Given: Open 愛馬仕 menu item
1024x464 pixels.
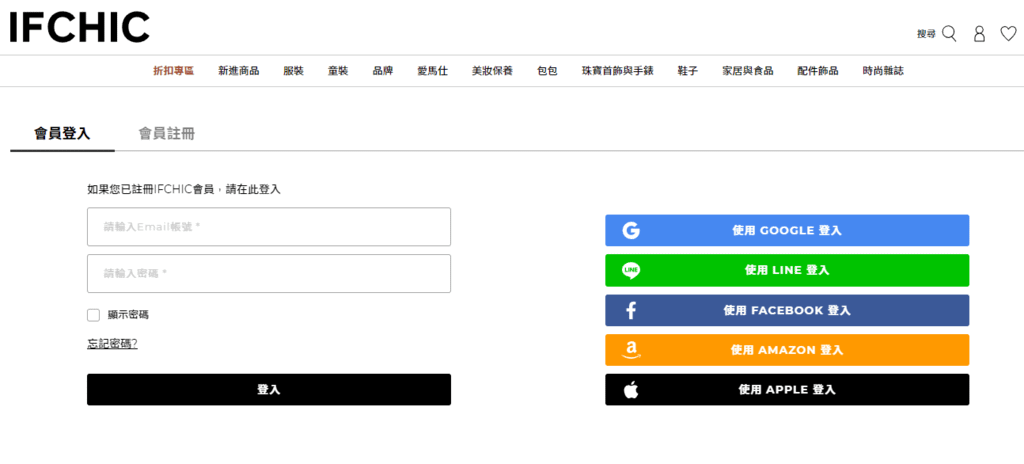Looking at the screenshot, I should pyautogui.click(x=432, y=71).
